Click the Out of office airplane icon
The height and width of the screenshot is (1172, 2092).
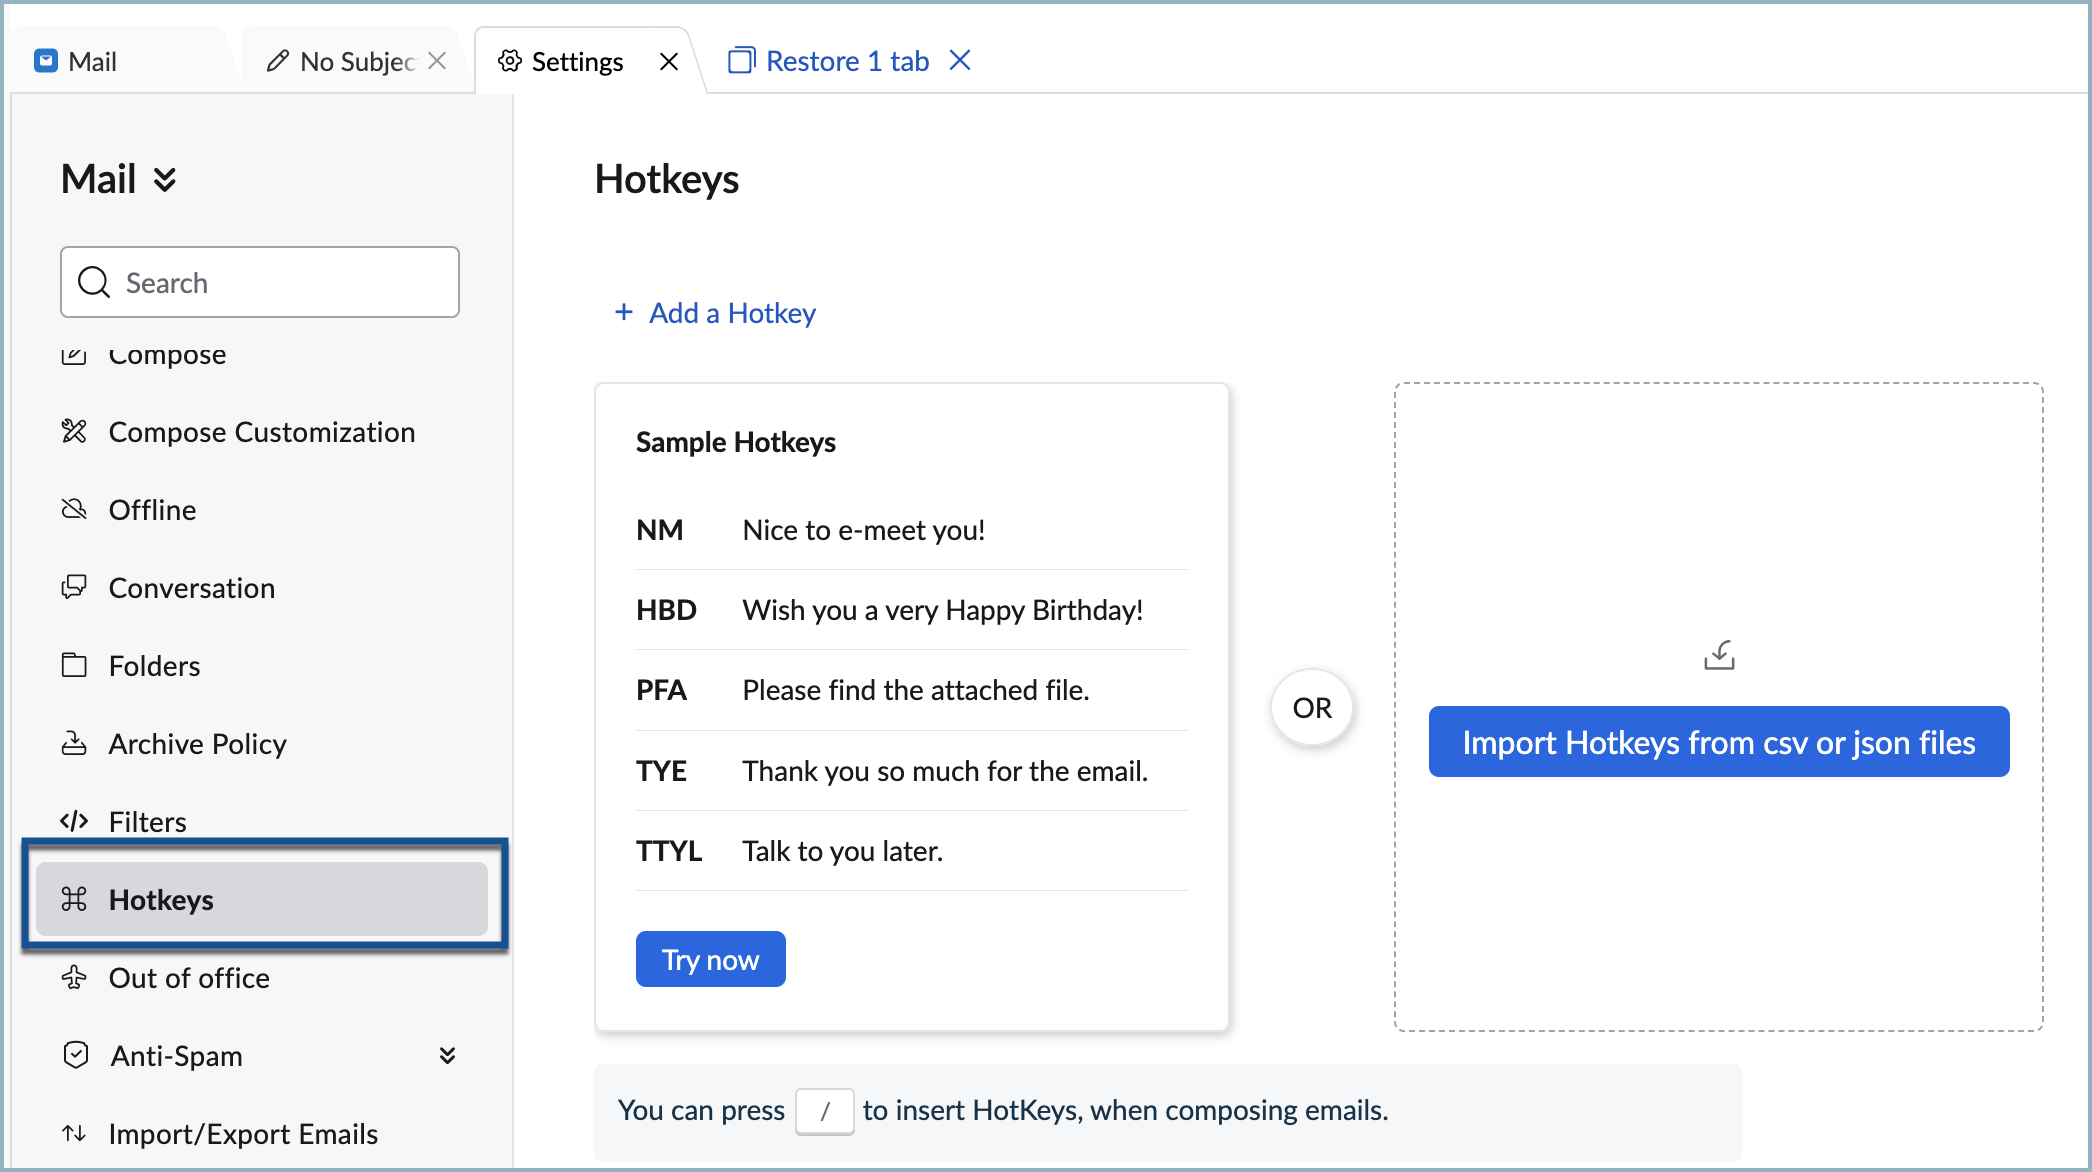coord(74,977)
